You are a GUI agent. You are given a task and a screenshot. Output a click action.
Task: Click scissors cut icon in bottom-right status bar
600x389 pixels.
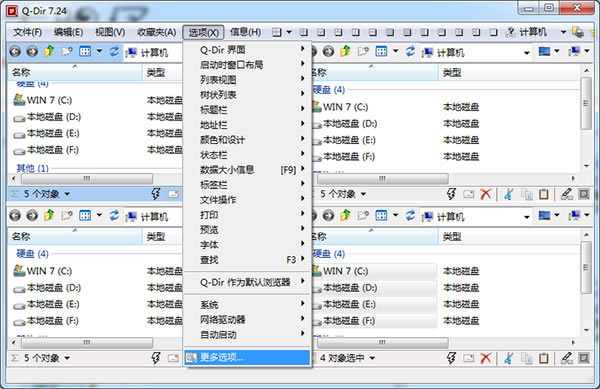tap(509, 358)
